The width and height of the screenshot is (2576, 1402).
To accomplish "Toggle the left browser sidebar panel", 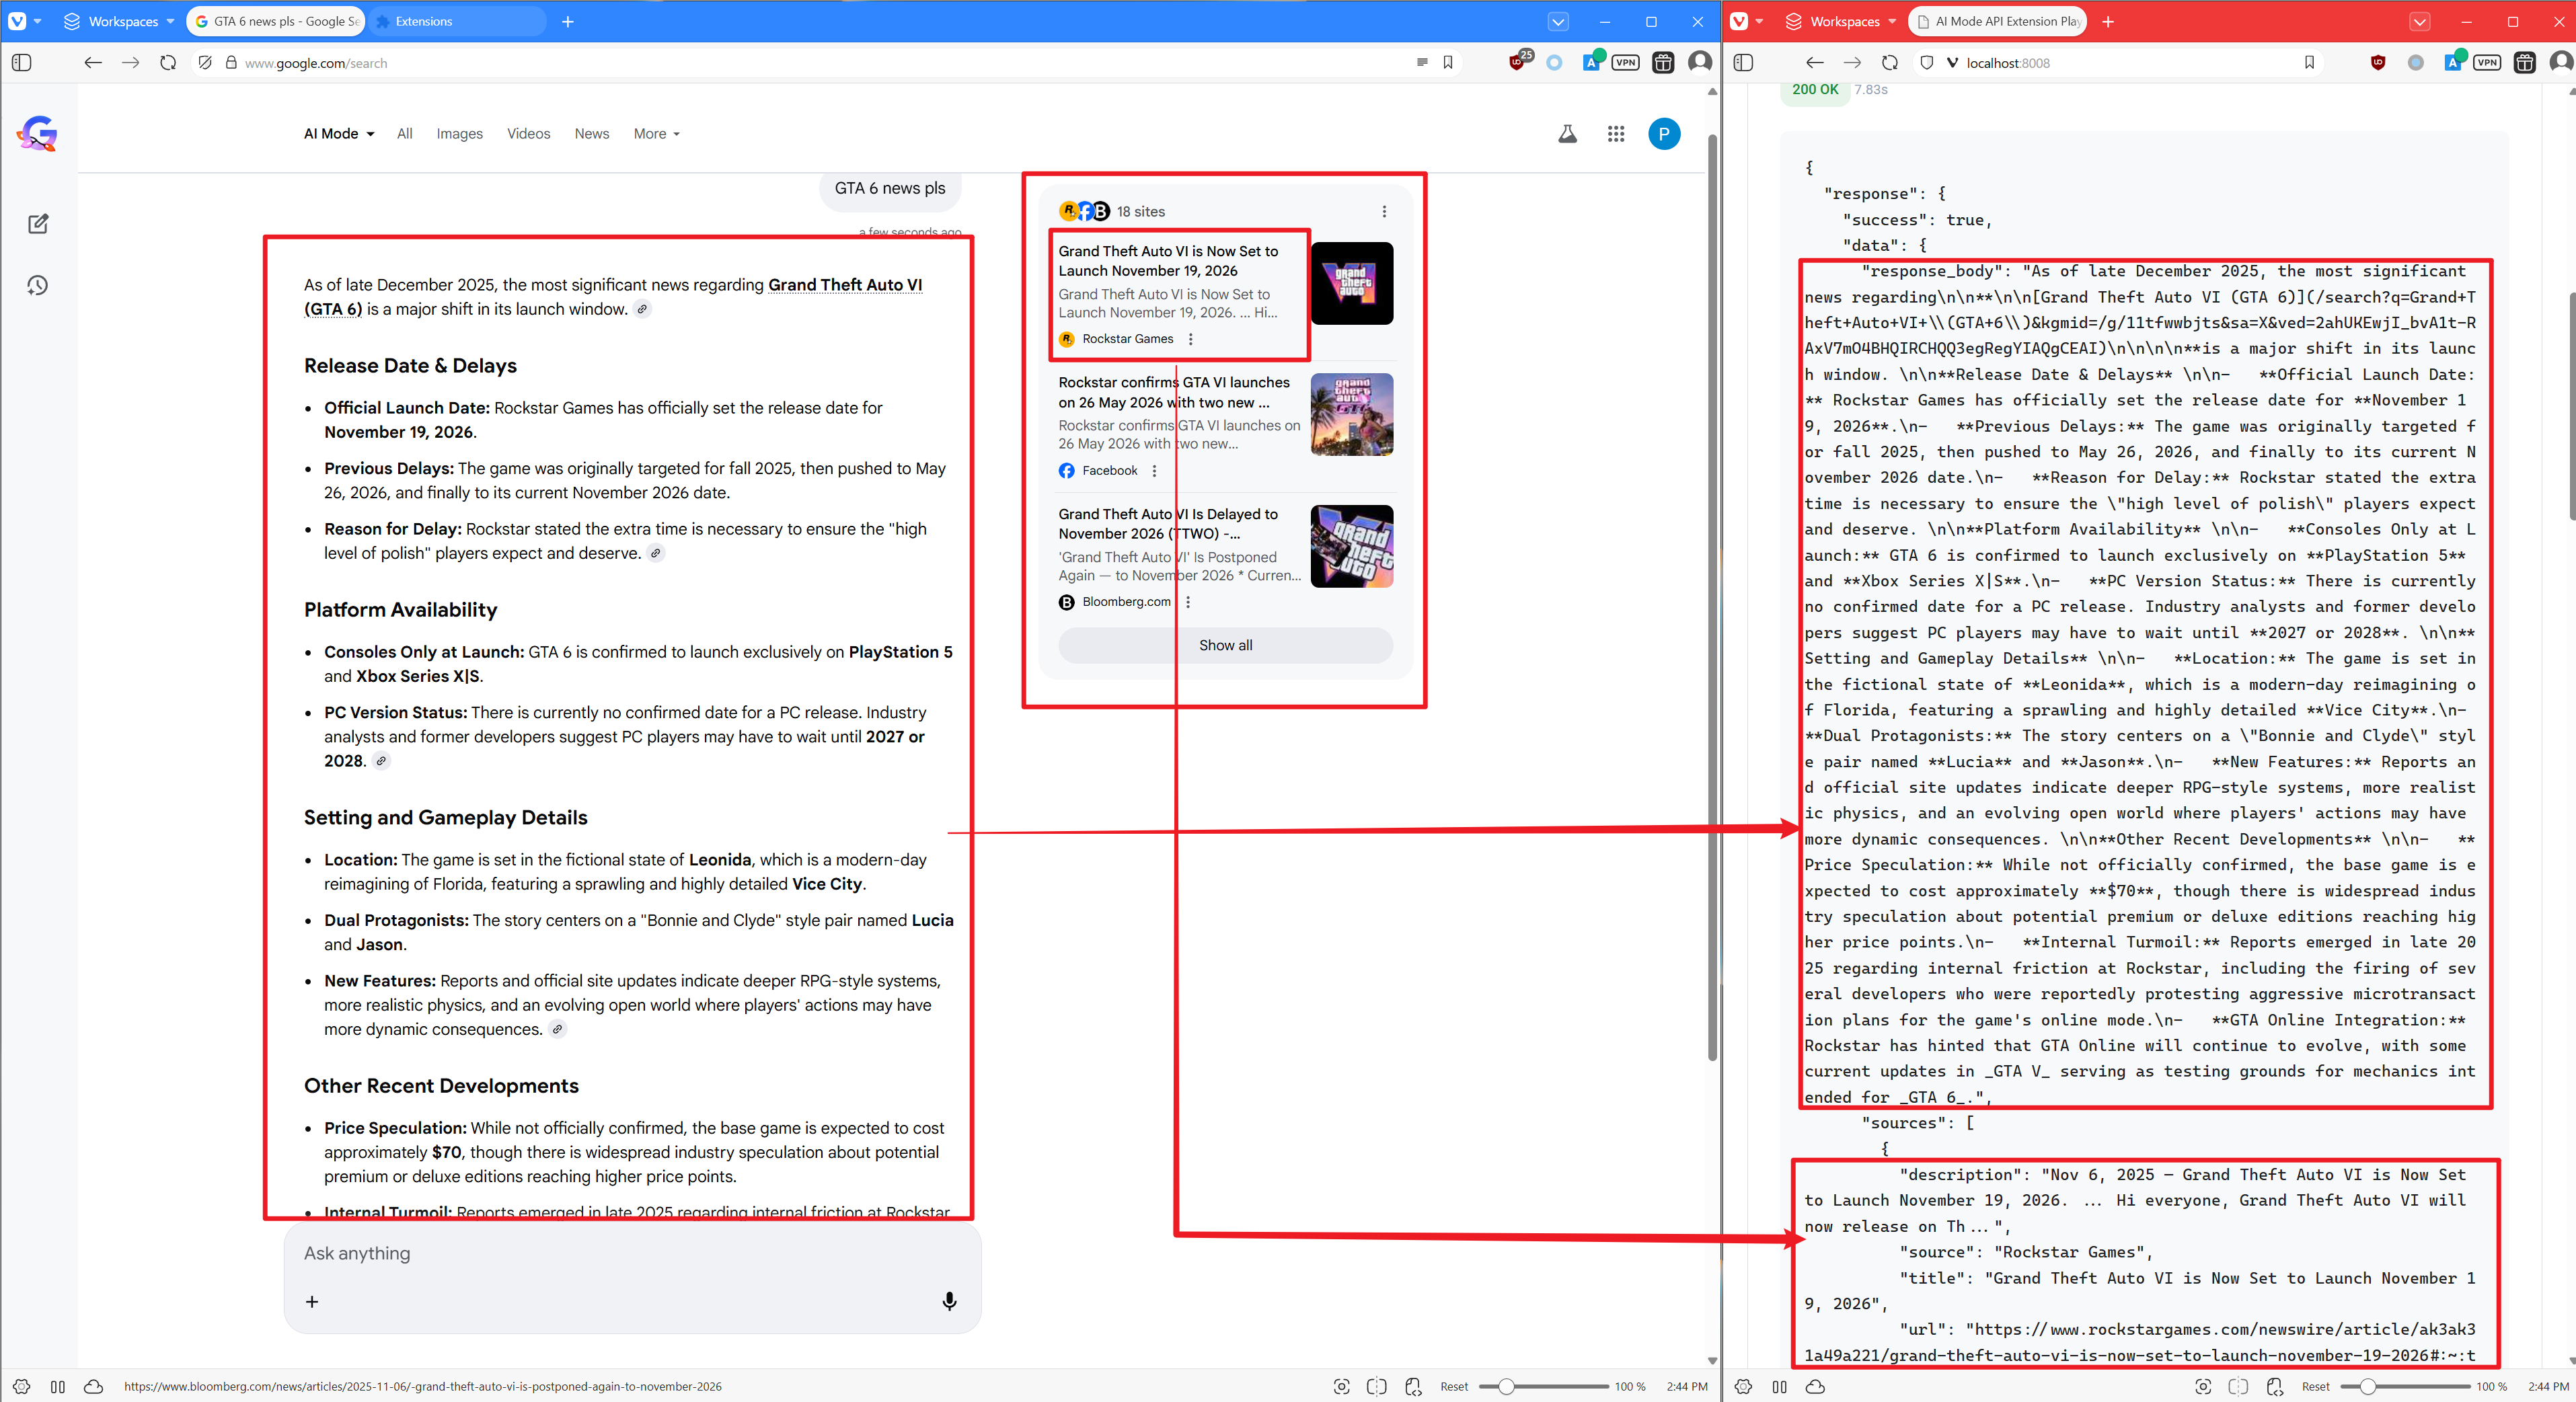I will [x=22, y=63].
